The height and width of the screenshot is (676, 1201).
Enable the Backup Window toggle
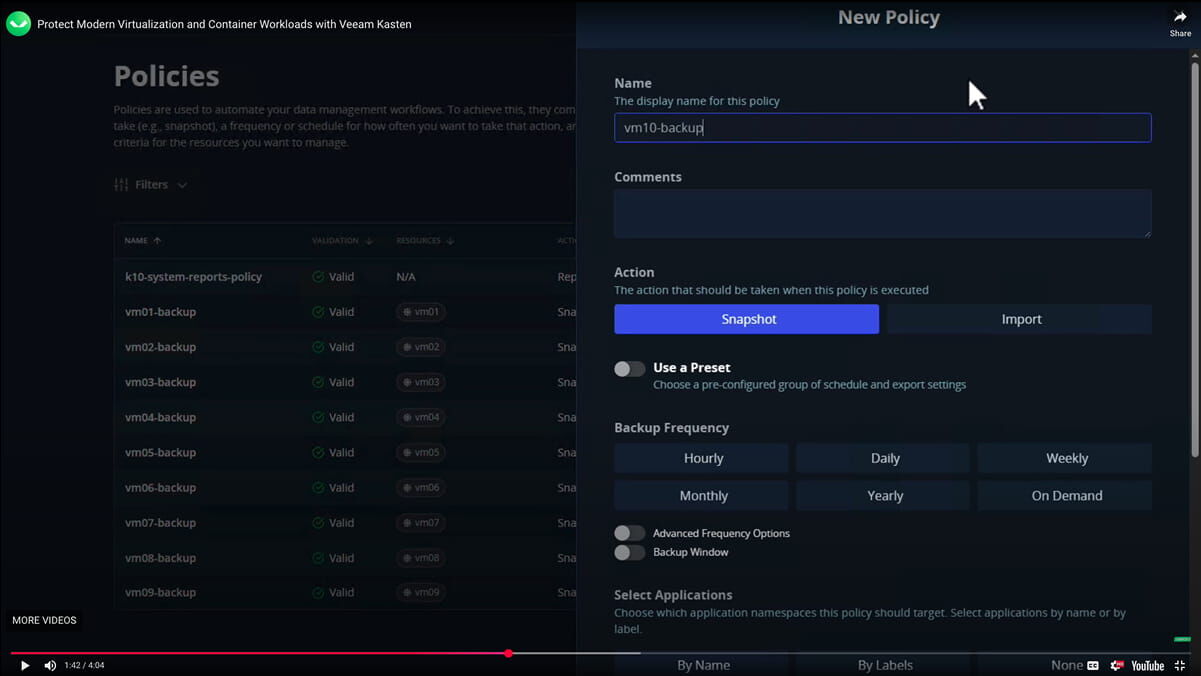pos(629,552)
